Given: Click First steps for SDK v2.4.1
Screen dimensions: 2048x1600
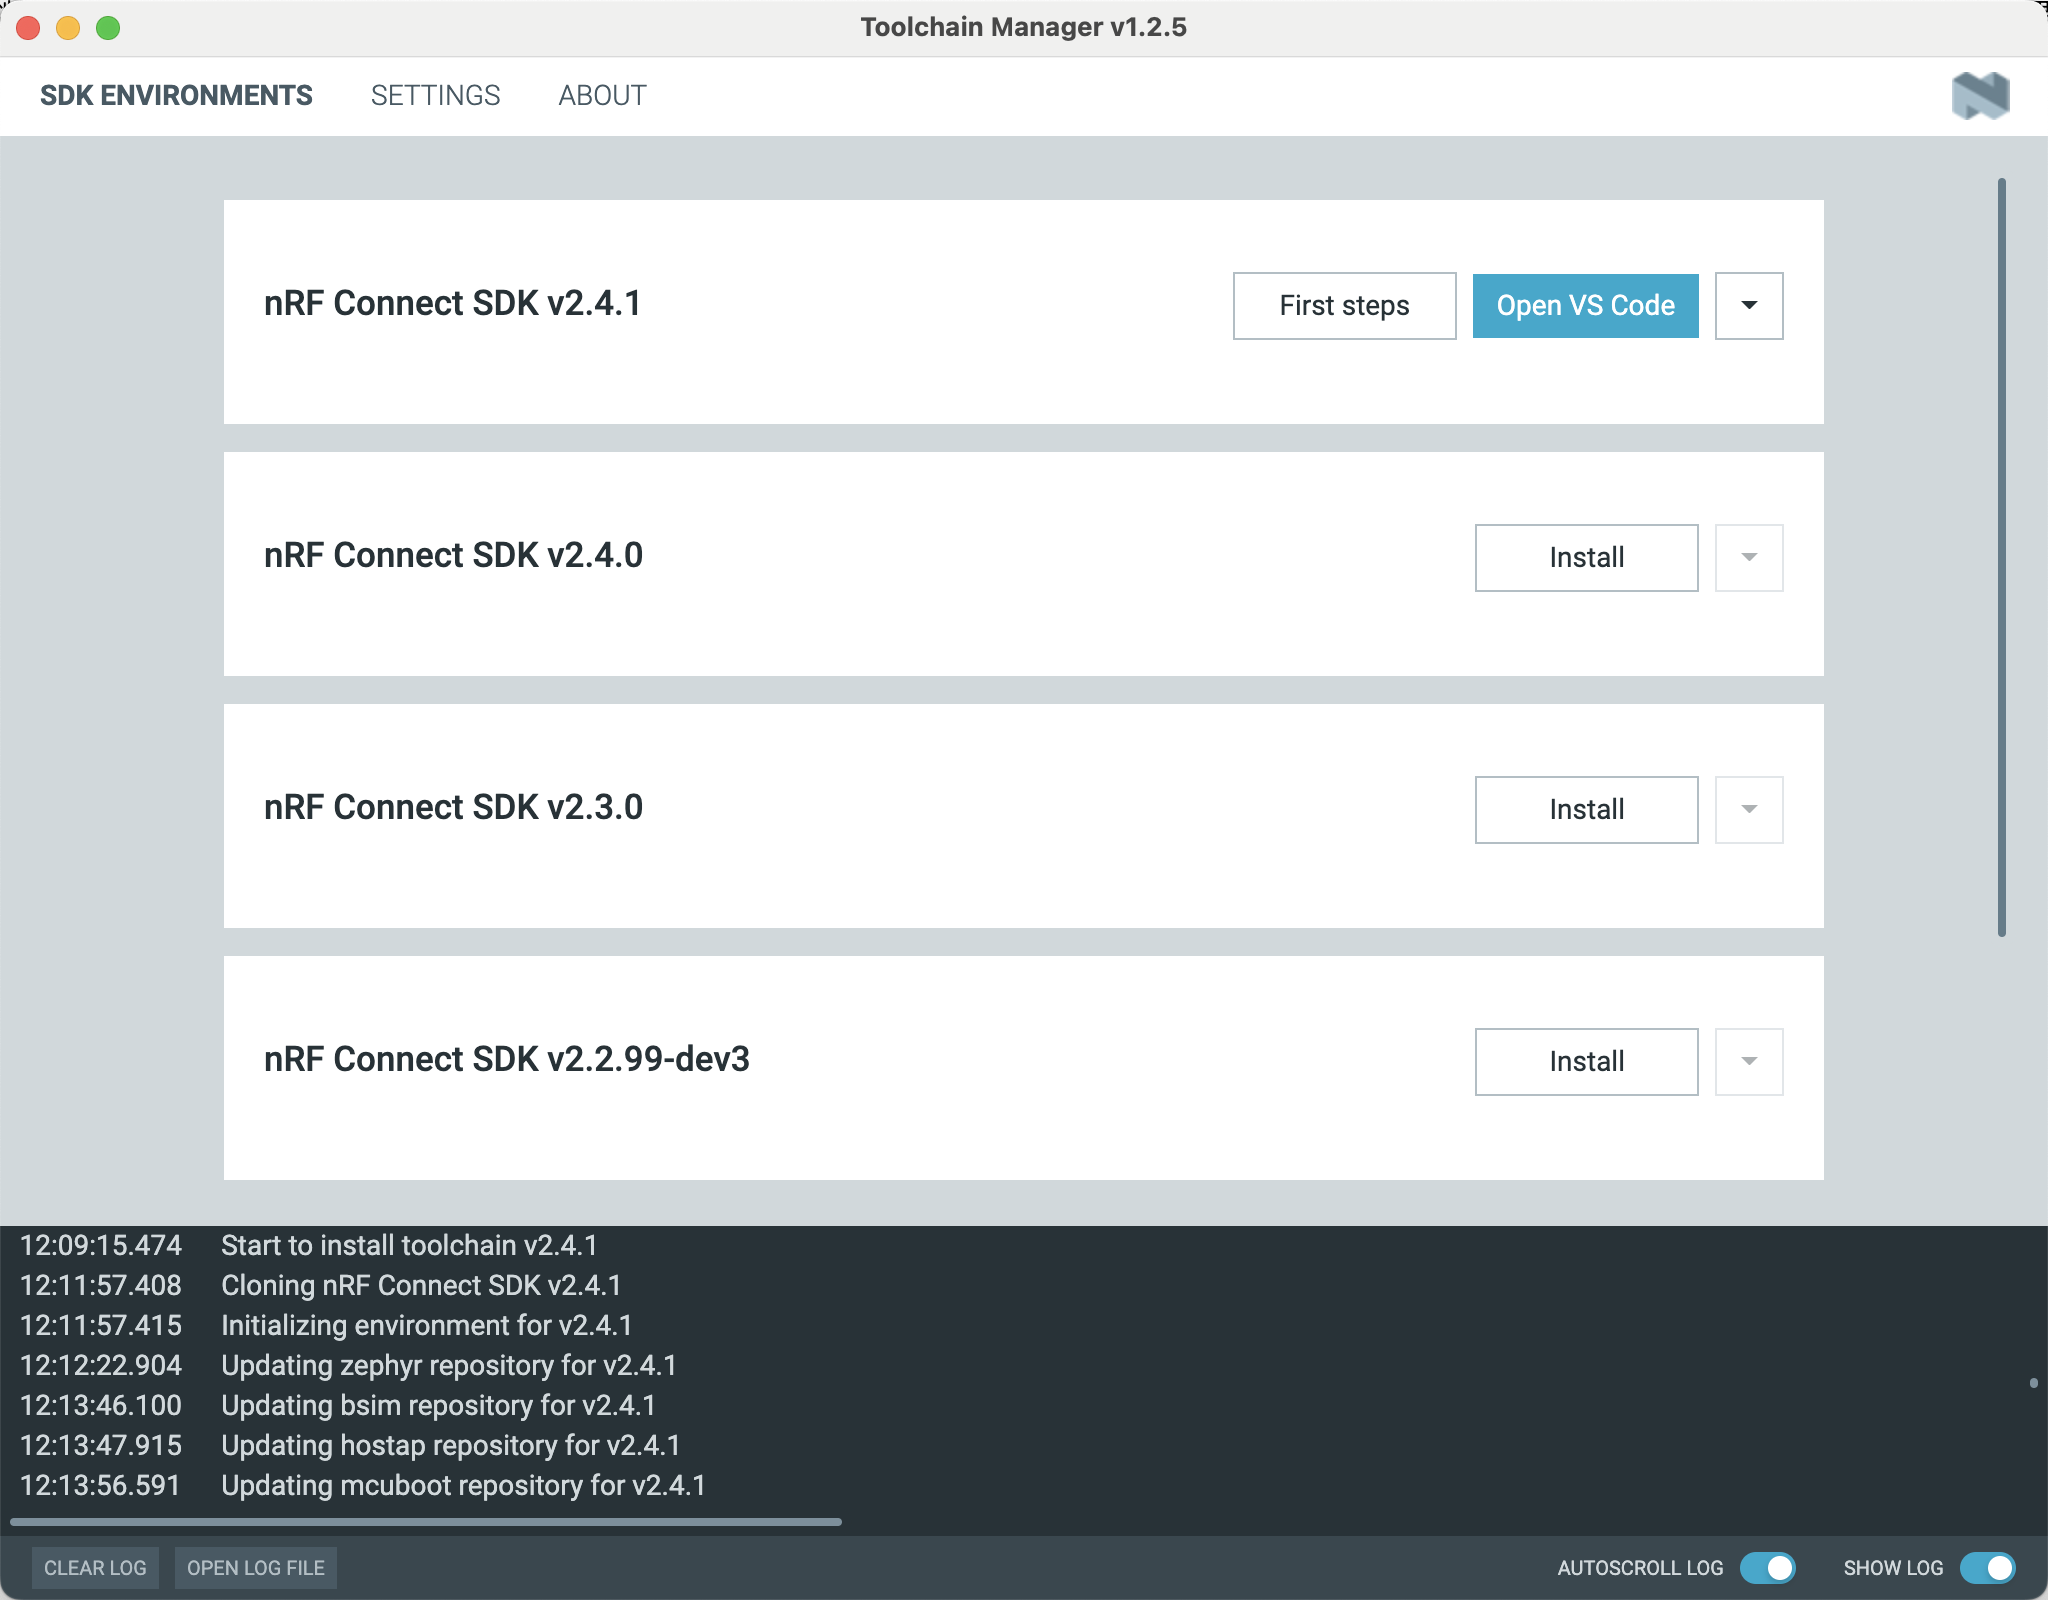Looking at the screenshot, I should pyautogui.click(x=1344, y=306).
